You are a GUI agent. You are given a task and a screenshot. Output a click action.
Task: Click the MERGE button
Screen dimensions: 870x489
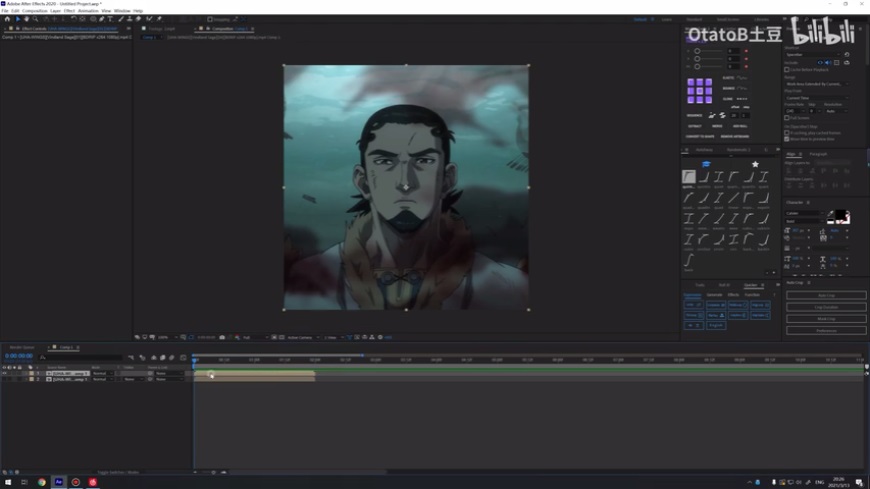[717, 126]
